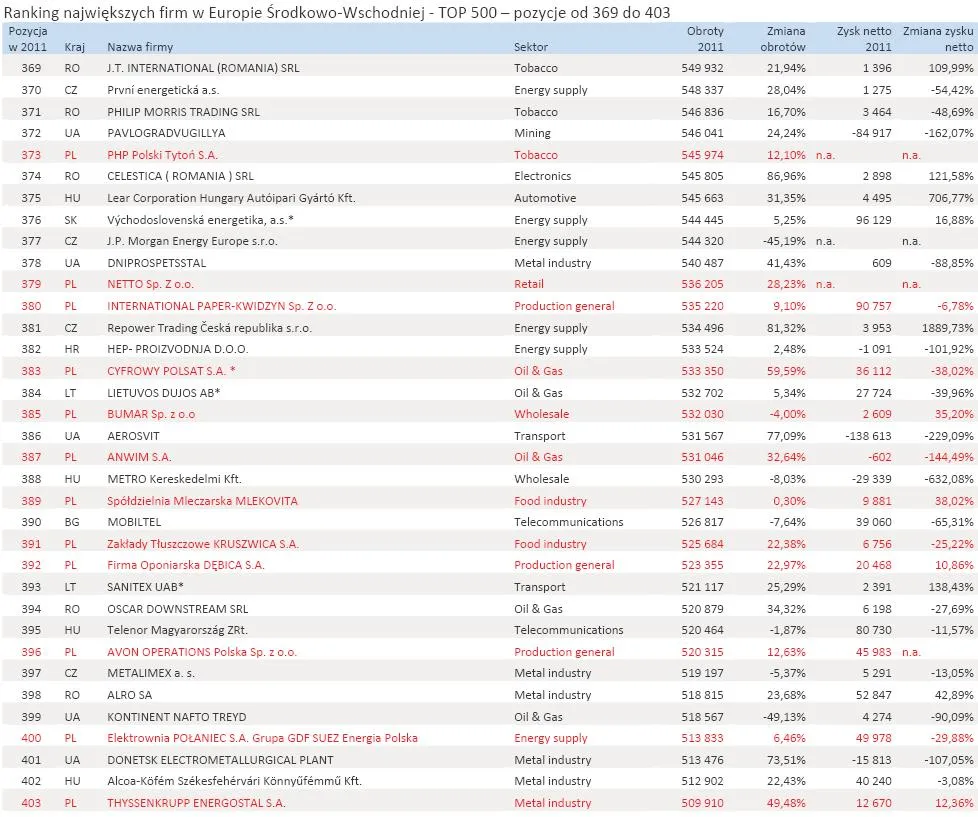Open the "MOBILTEL" company entry
This screenshot has height=817, width=978.
[x=133, y=522]
